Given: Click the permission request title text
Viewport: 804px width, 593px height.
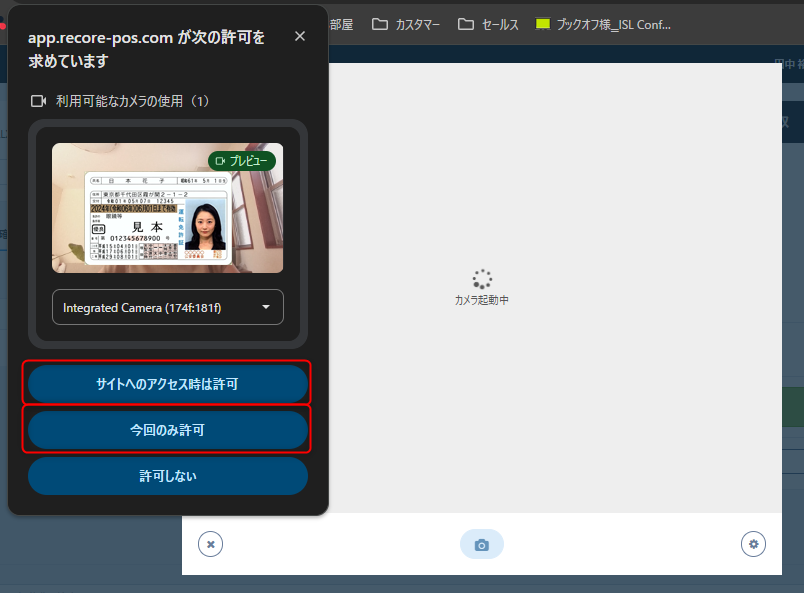Looking at the screenshot, I should tap(146, 49).
